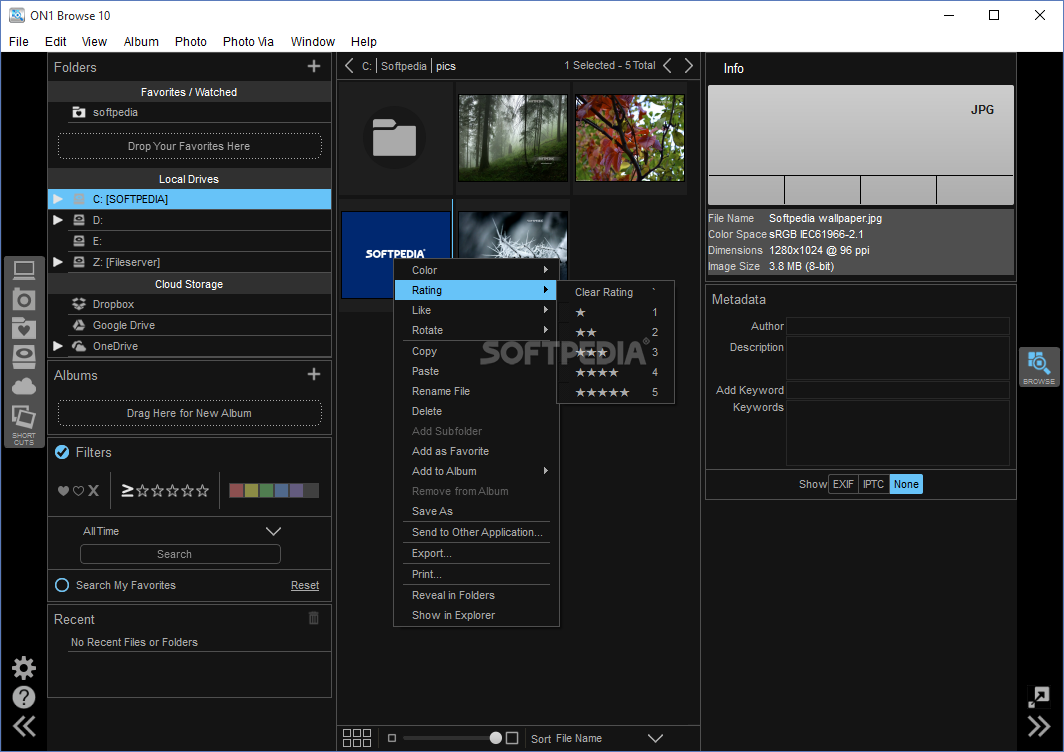Viewport: 1064px width, 752px height.
Task: Expand the Z: [Fileserver] drive
Action: point(58,262)
